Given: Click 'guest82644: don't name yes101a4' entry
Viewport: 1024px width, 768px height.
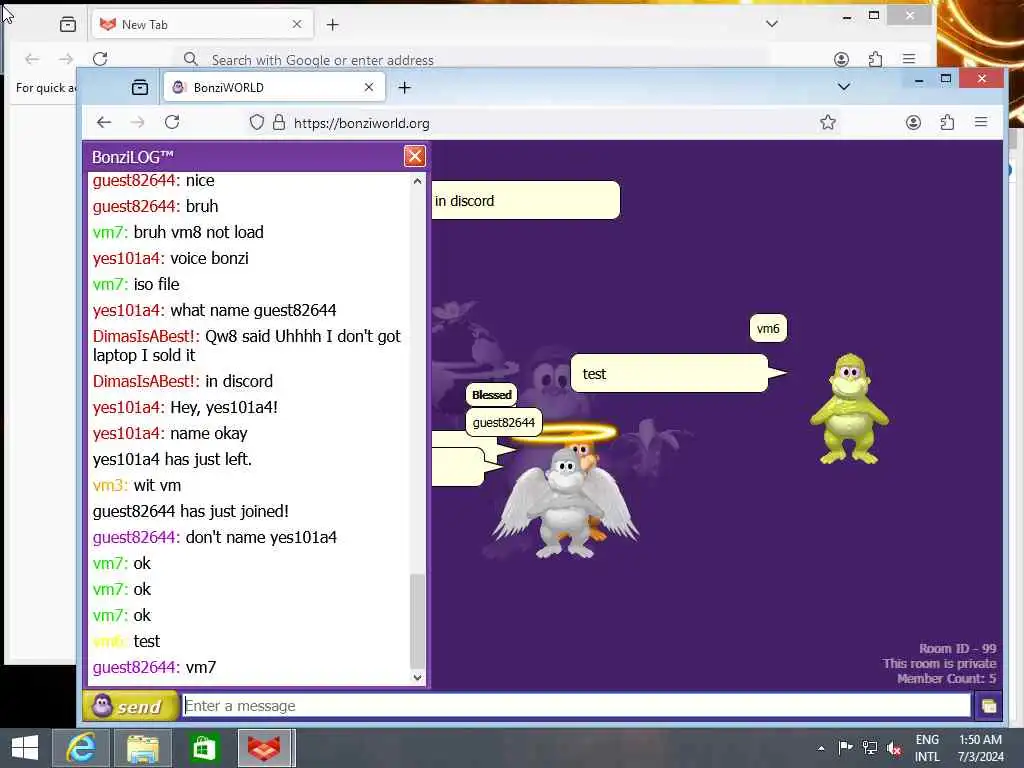Looking at the screenshot, I should pos(215,537).
